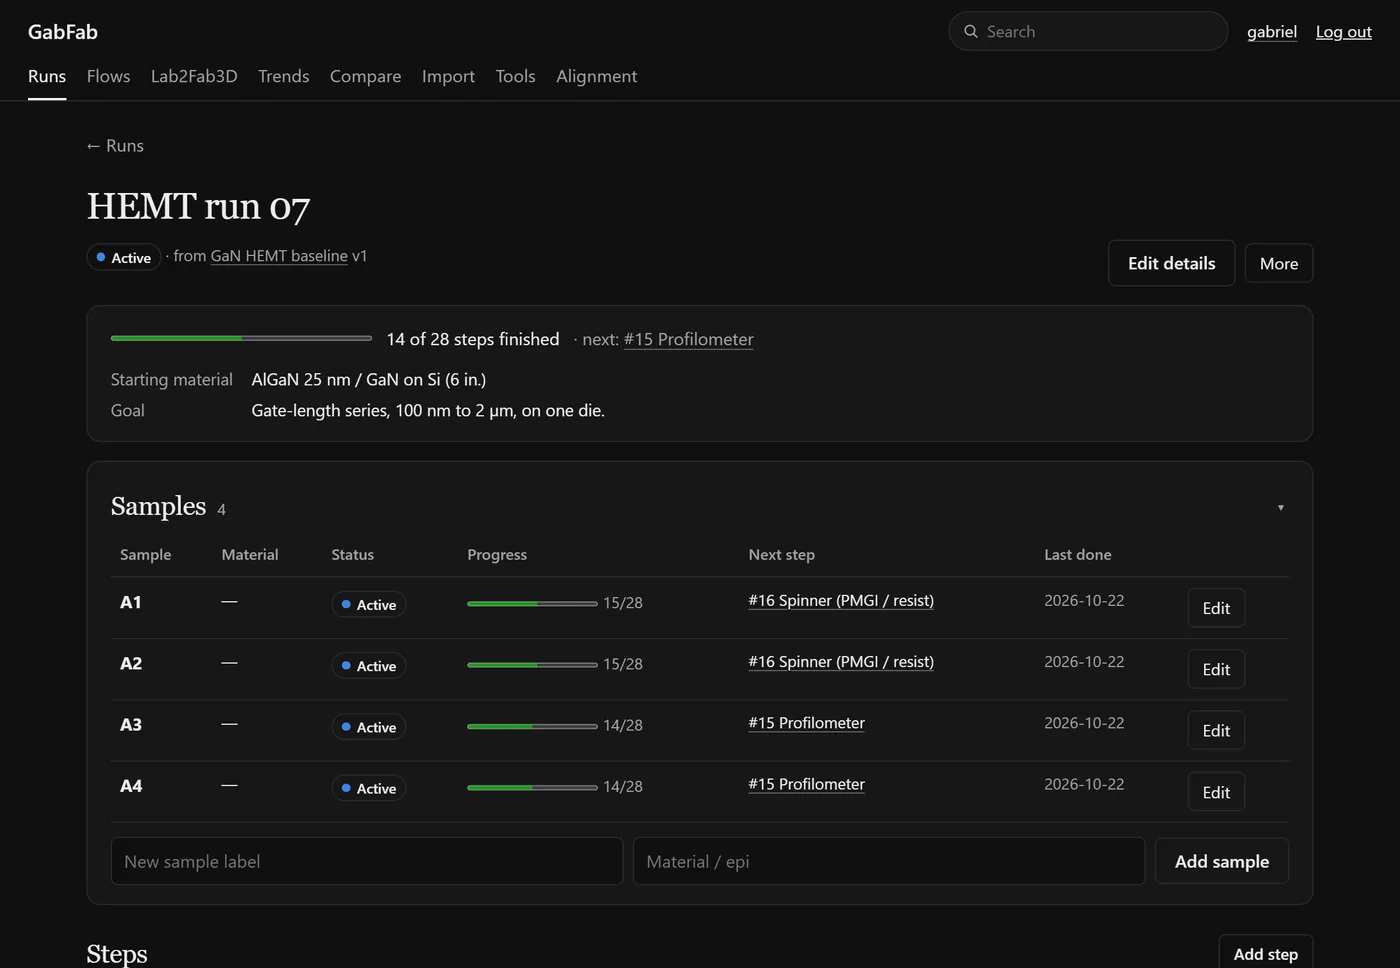Click the Last done column header

(1077, 555)
